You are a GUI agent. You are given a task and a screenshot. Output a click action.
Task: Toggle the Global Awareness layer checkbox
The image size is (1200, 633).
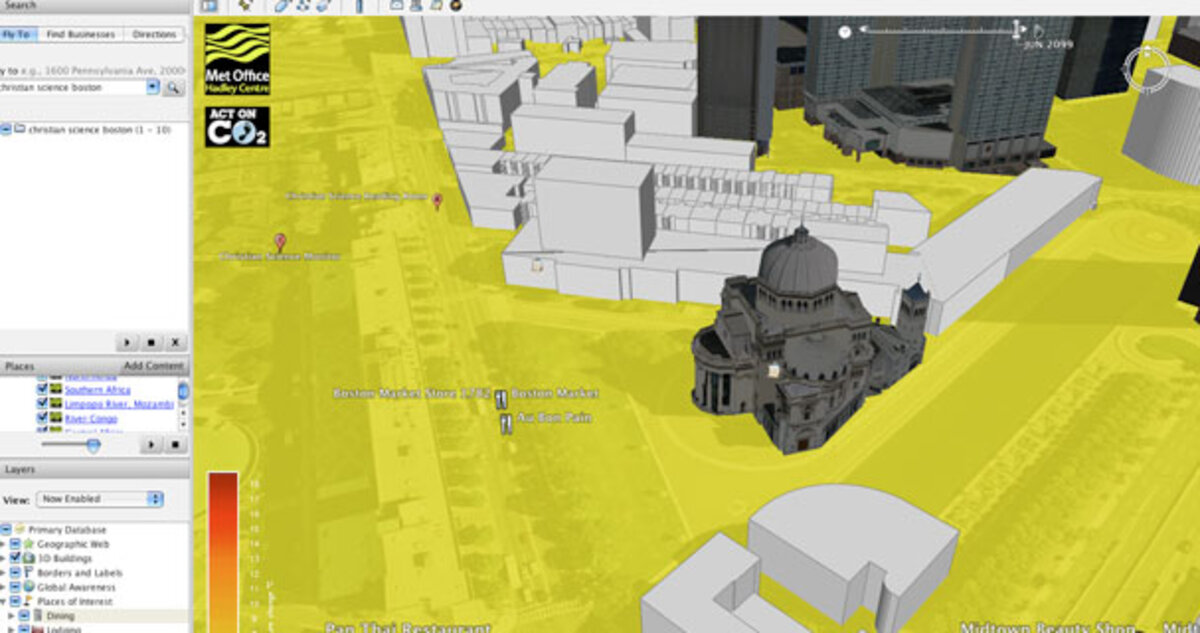click(x=15, y=587)
